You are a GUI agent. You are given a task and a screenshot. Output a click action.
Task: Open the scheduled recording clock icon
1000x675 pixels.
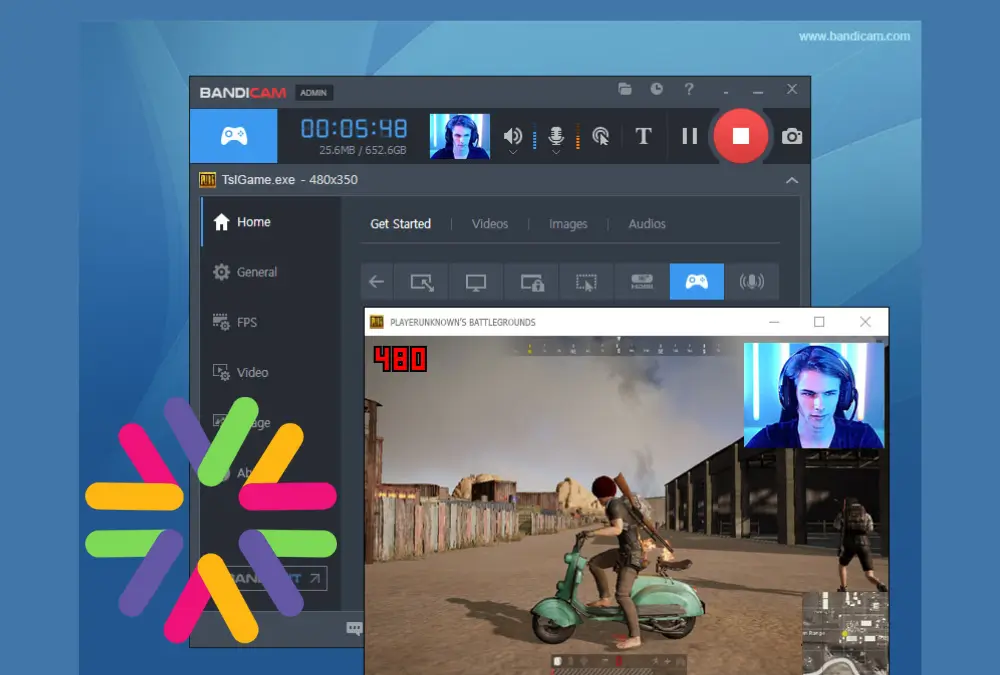point(656,89)
